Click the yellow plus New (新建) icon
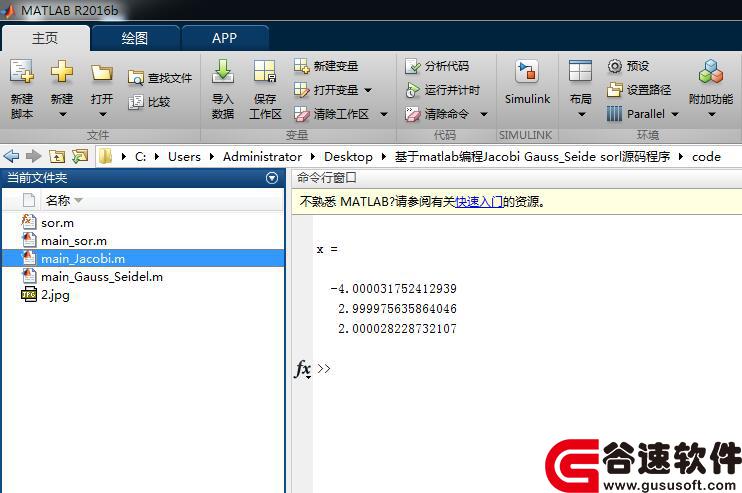This screenshot has width=742, height=493. [x=62, y=72]
